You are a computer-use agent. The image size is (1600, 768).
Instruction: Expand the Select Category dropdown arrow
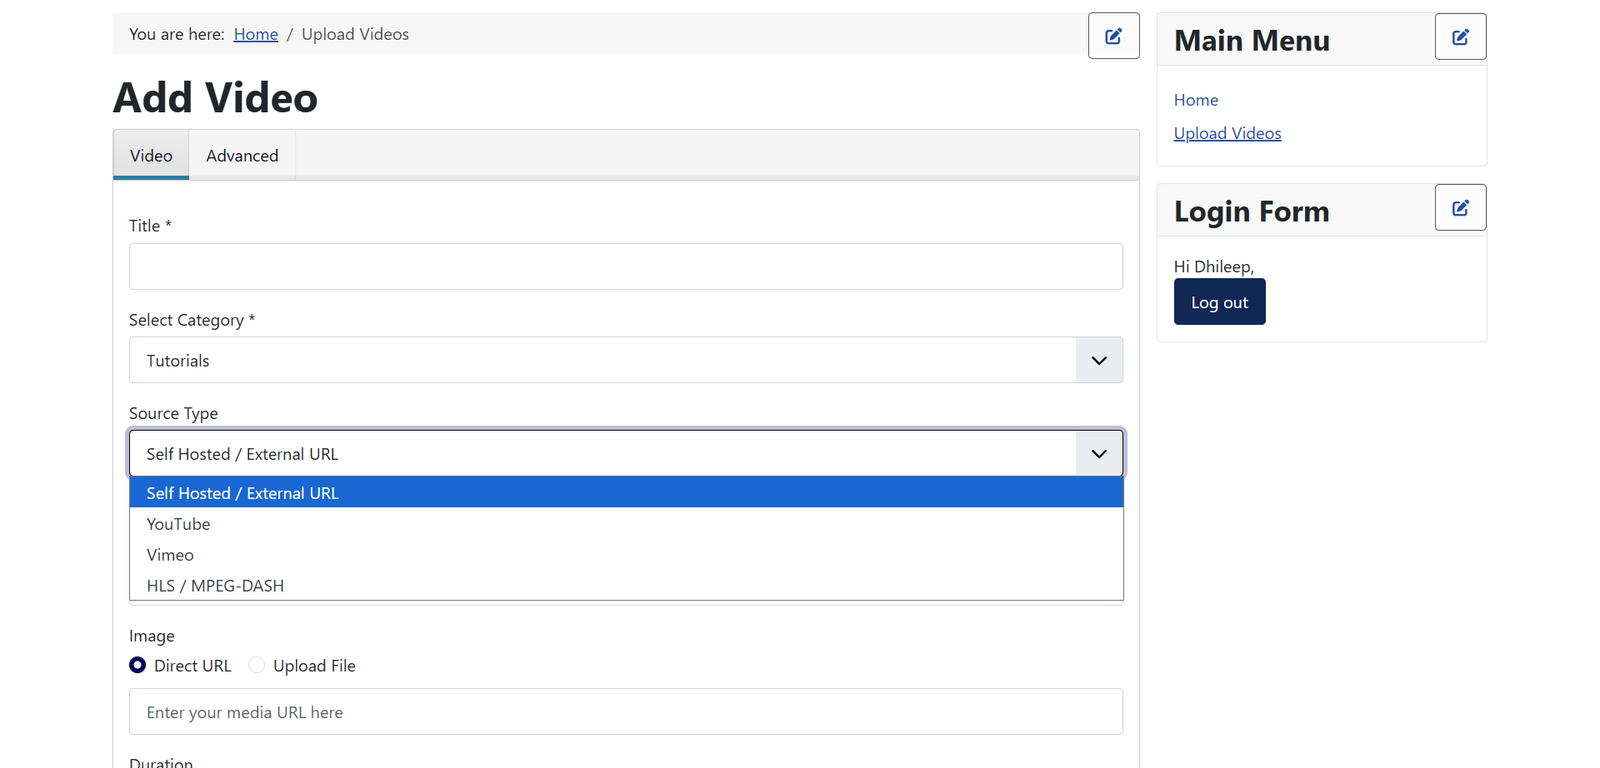point(1099,360)
